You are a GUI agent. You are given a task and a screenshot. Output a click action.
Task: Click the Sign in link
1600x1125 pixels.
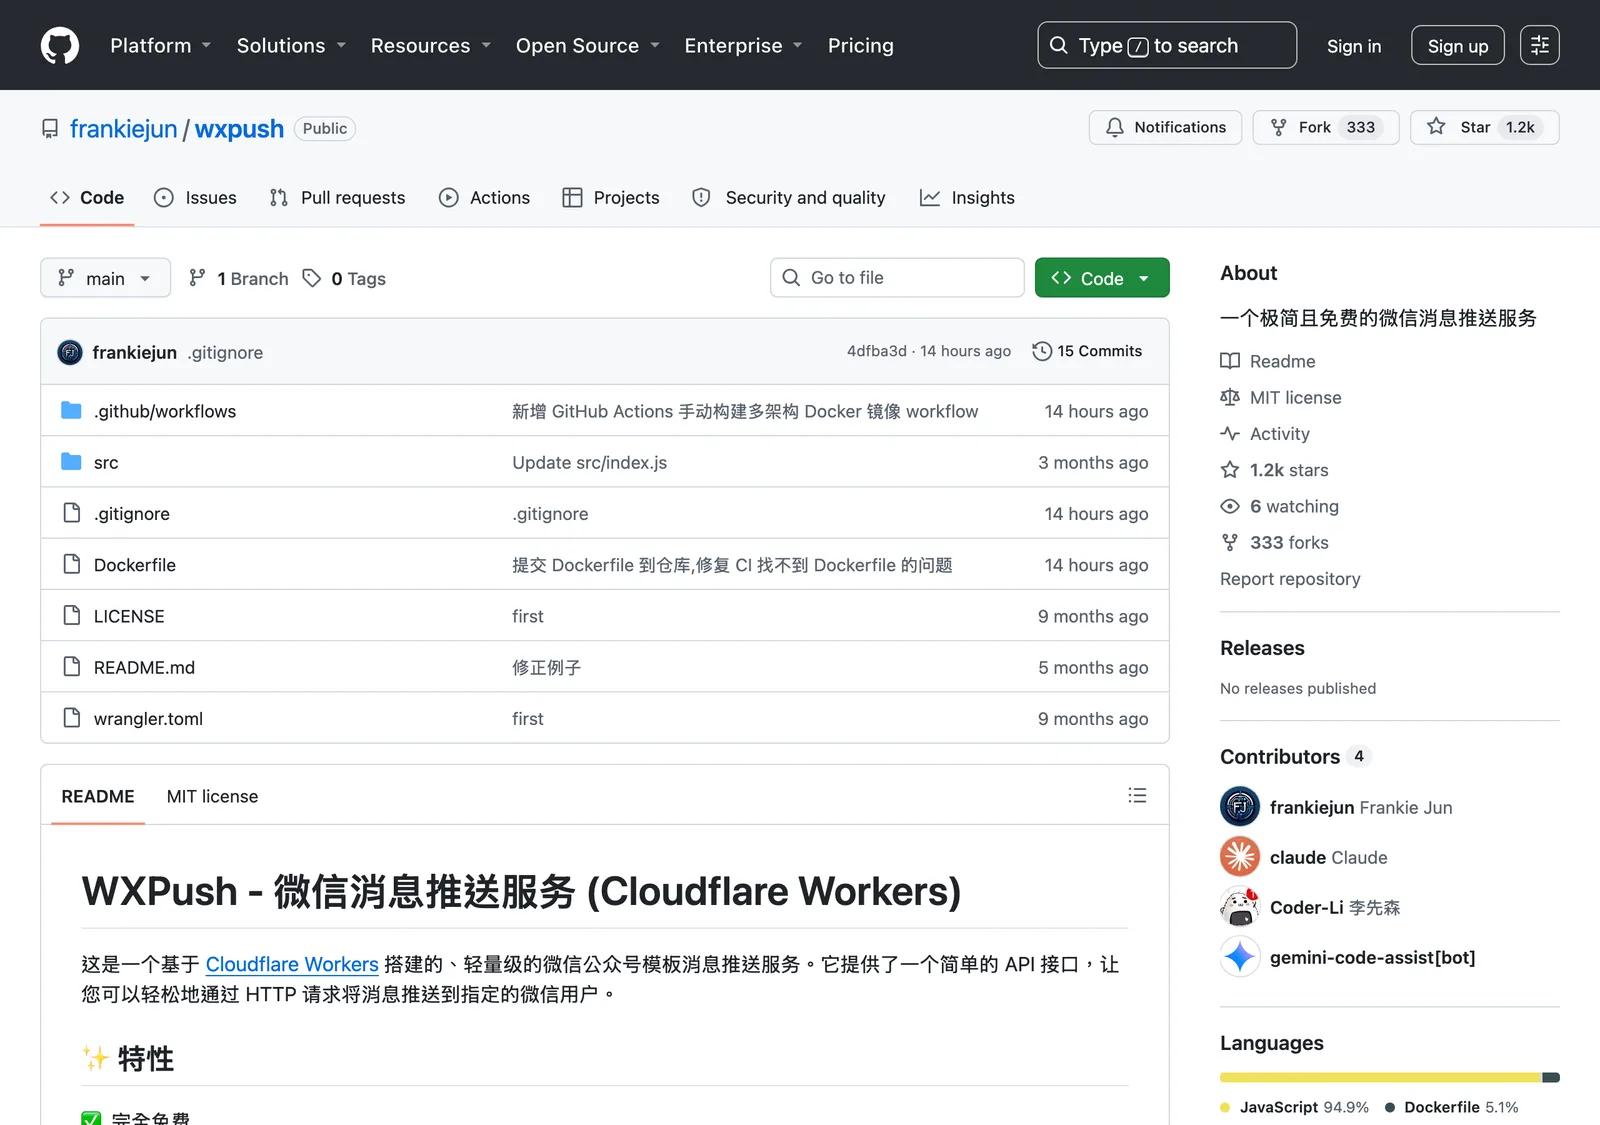pyautogui.click(x=1354, y=46)
